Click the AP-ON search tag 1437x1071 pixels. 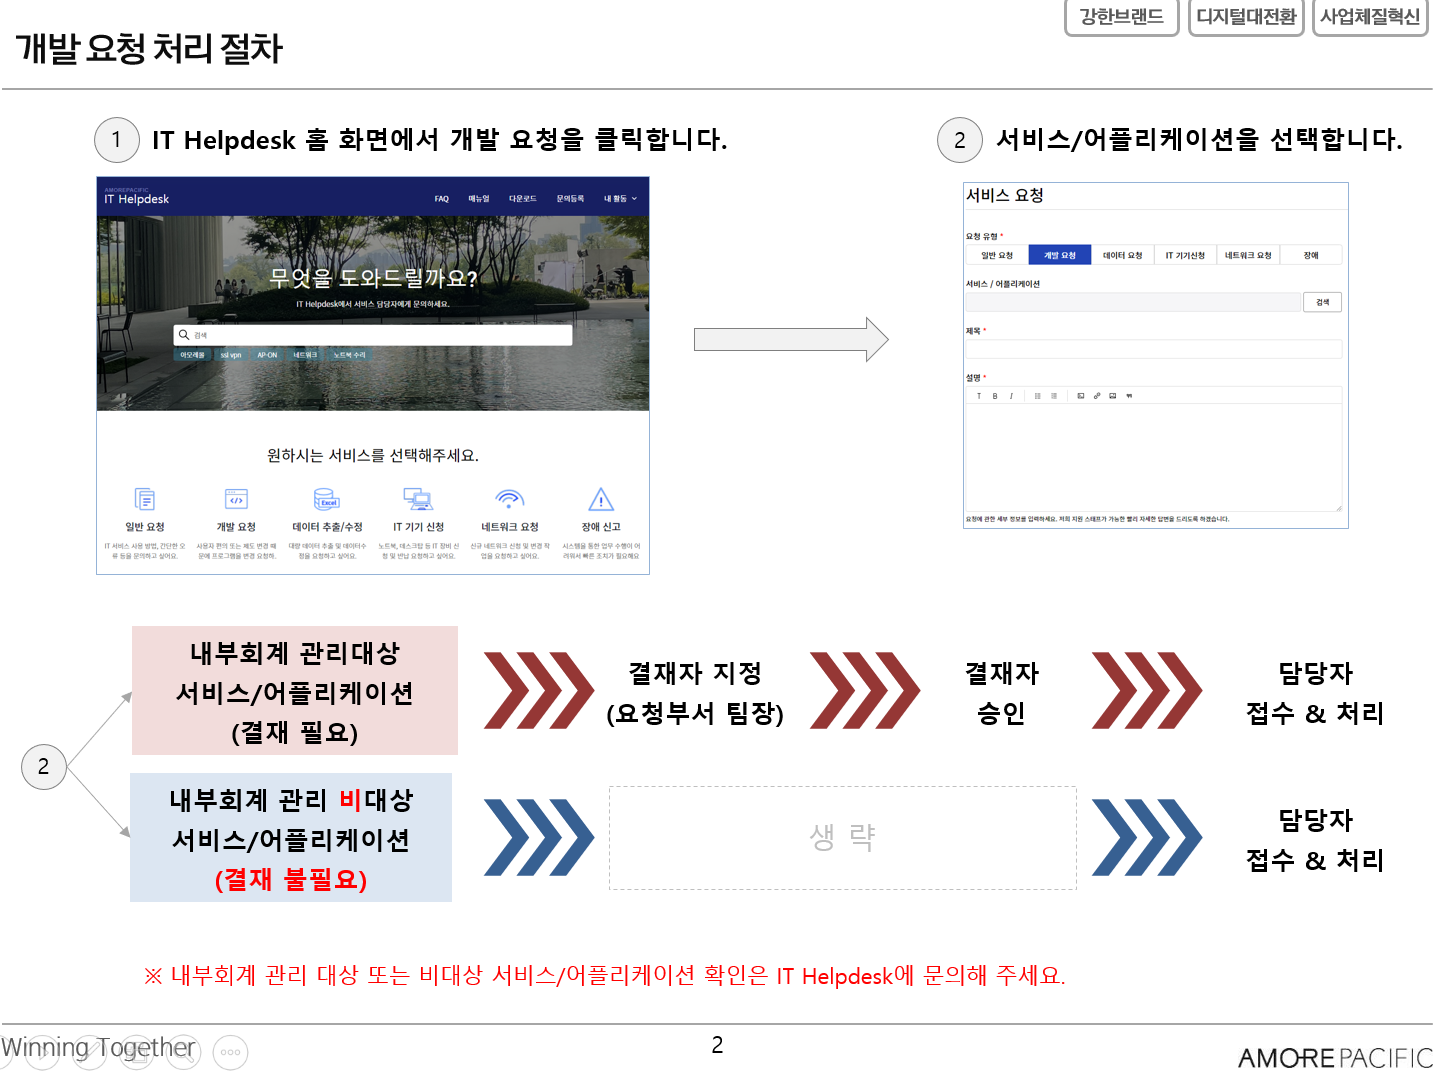click(267, 355)
